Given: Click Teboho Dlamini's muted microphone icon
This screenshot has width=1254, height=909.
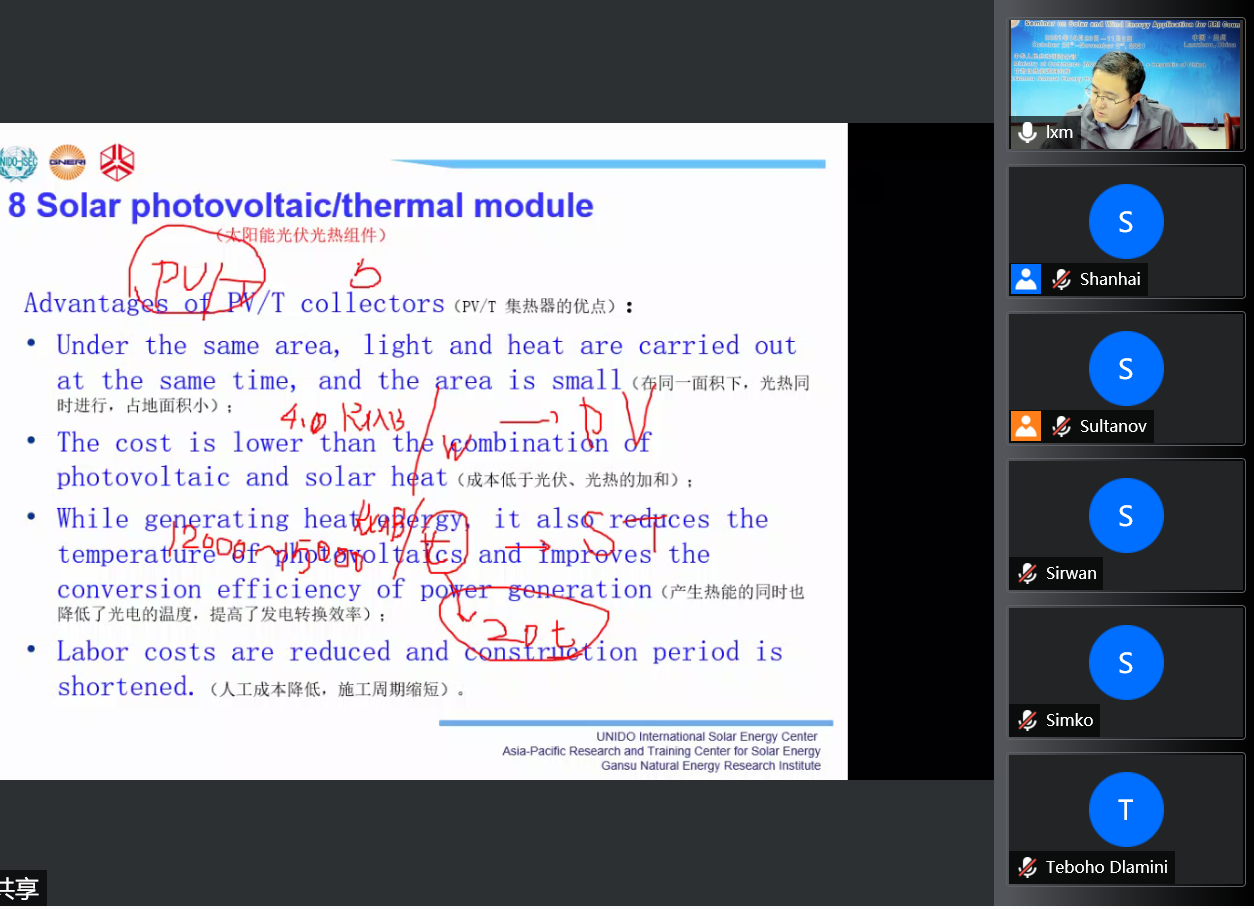Looking at the screenshot, I should point(1027,867).
